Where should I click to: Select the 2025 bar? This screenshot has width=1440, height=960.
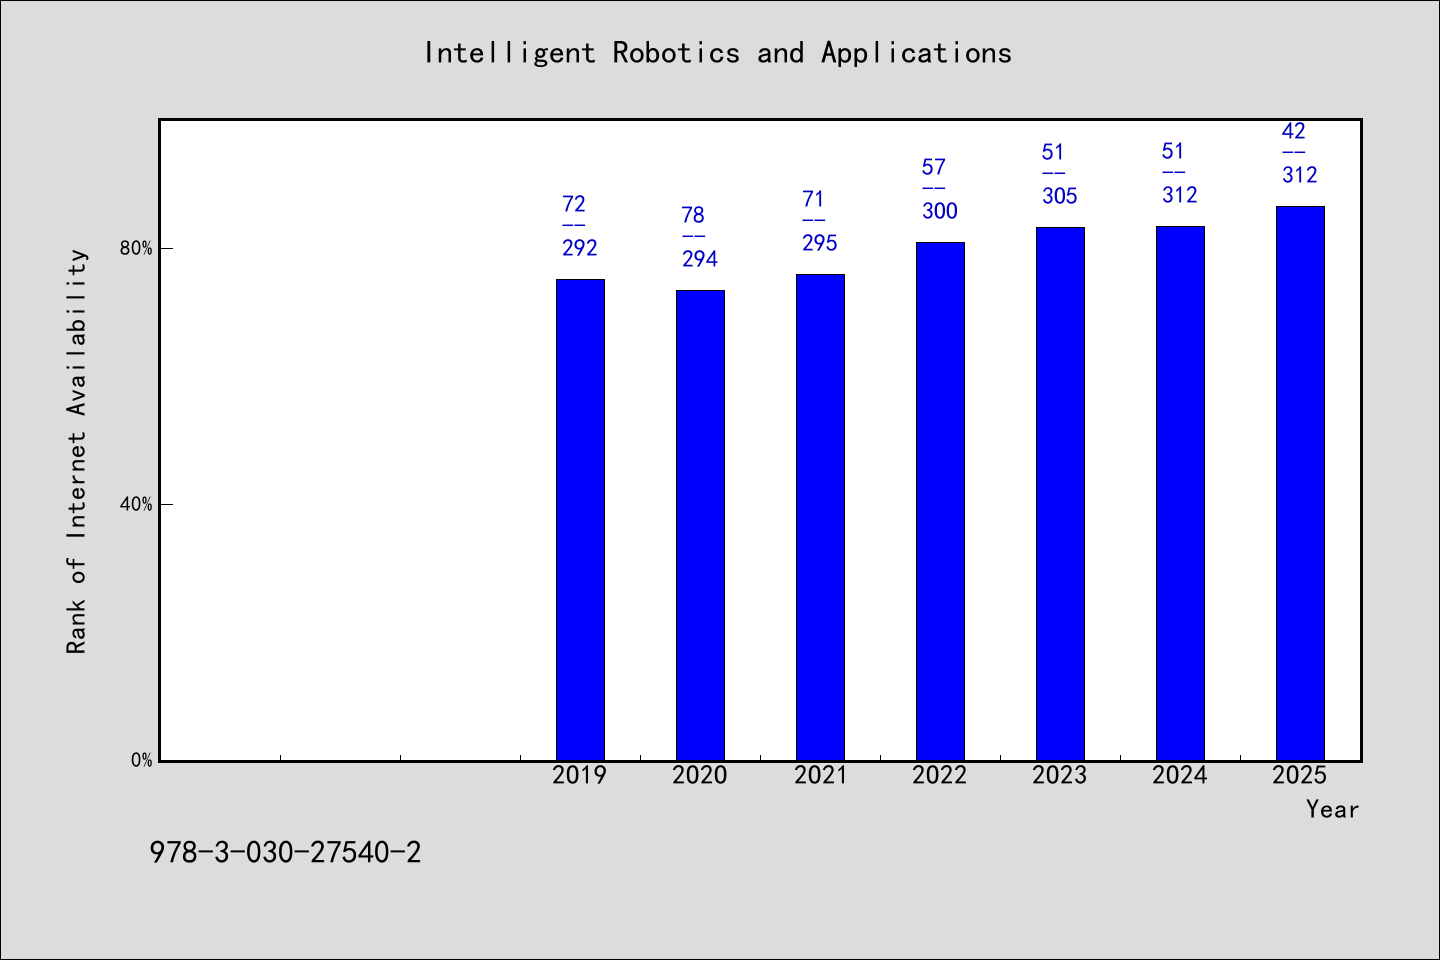[1300, 483]
